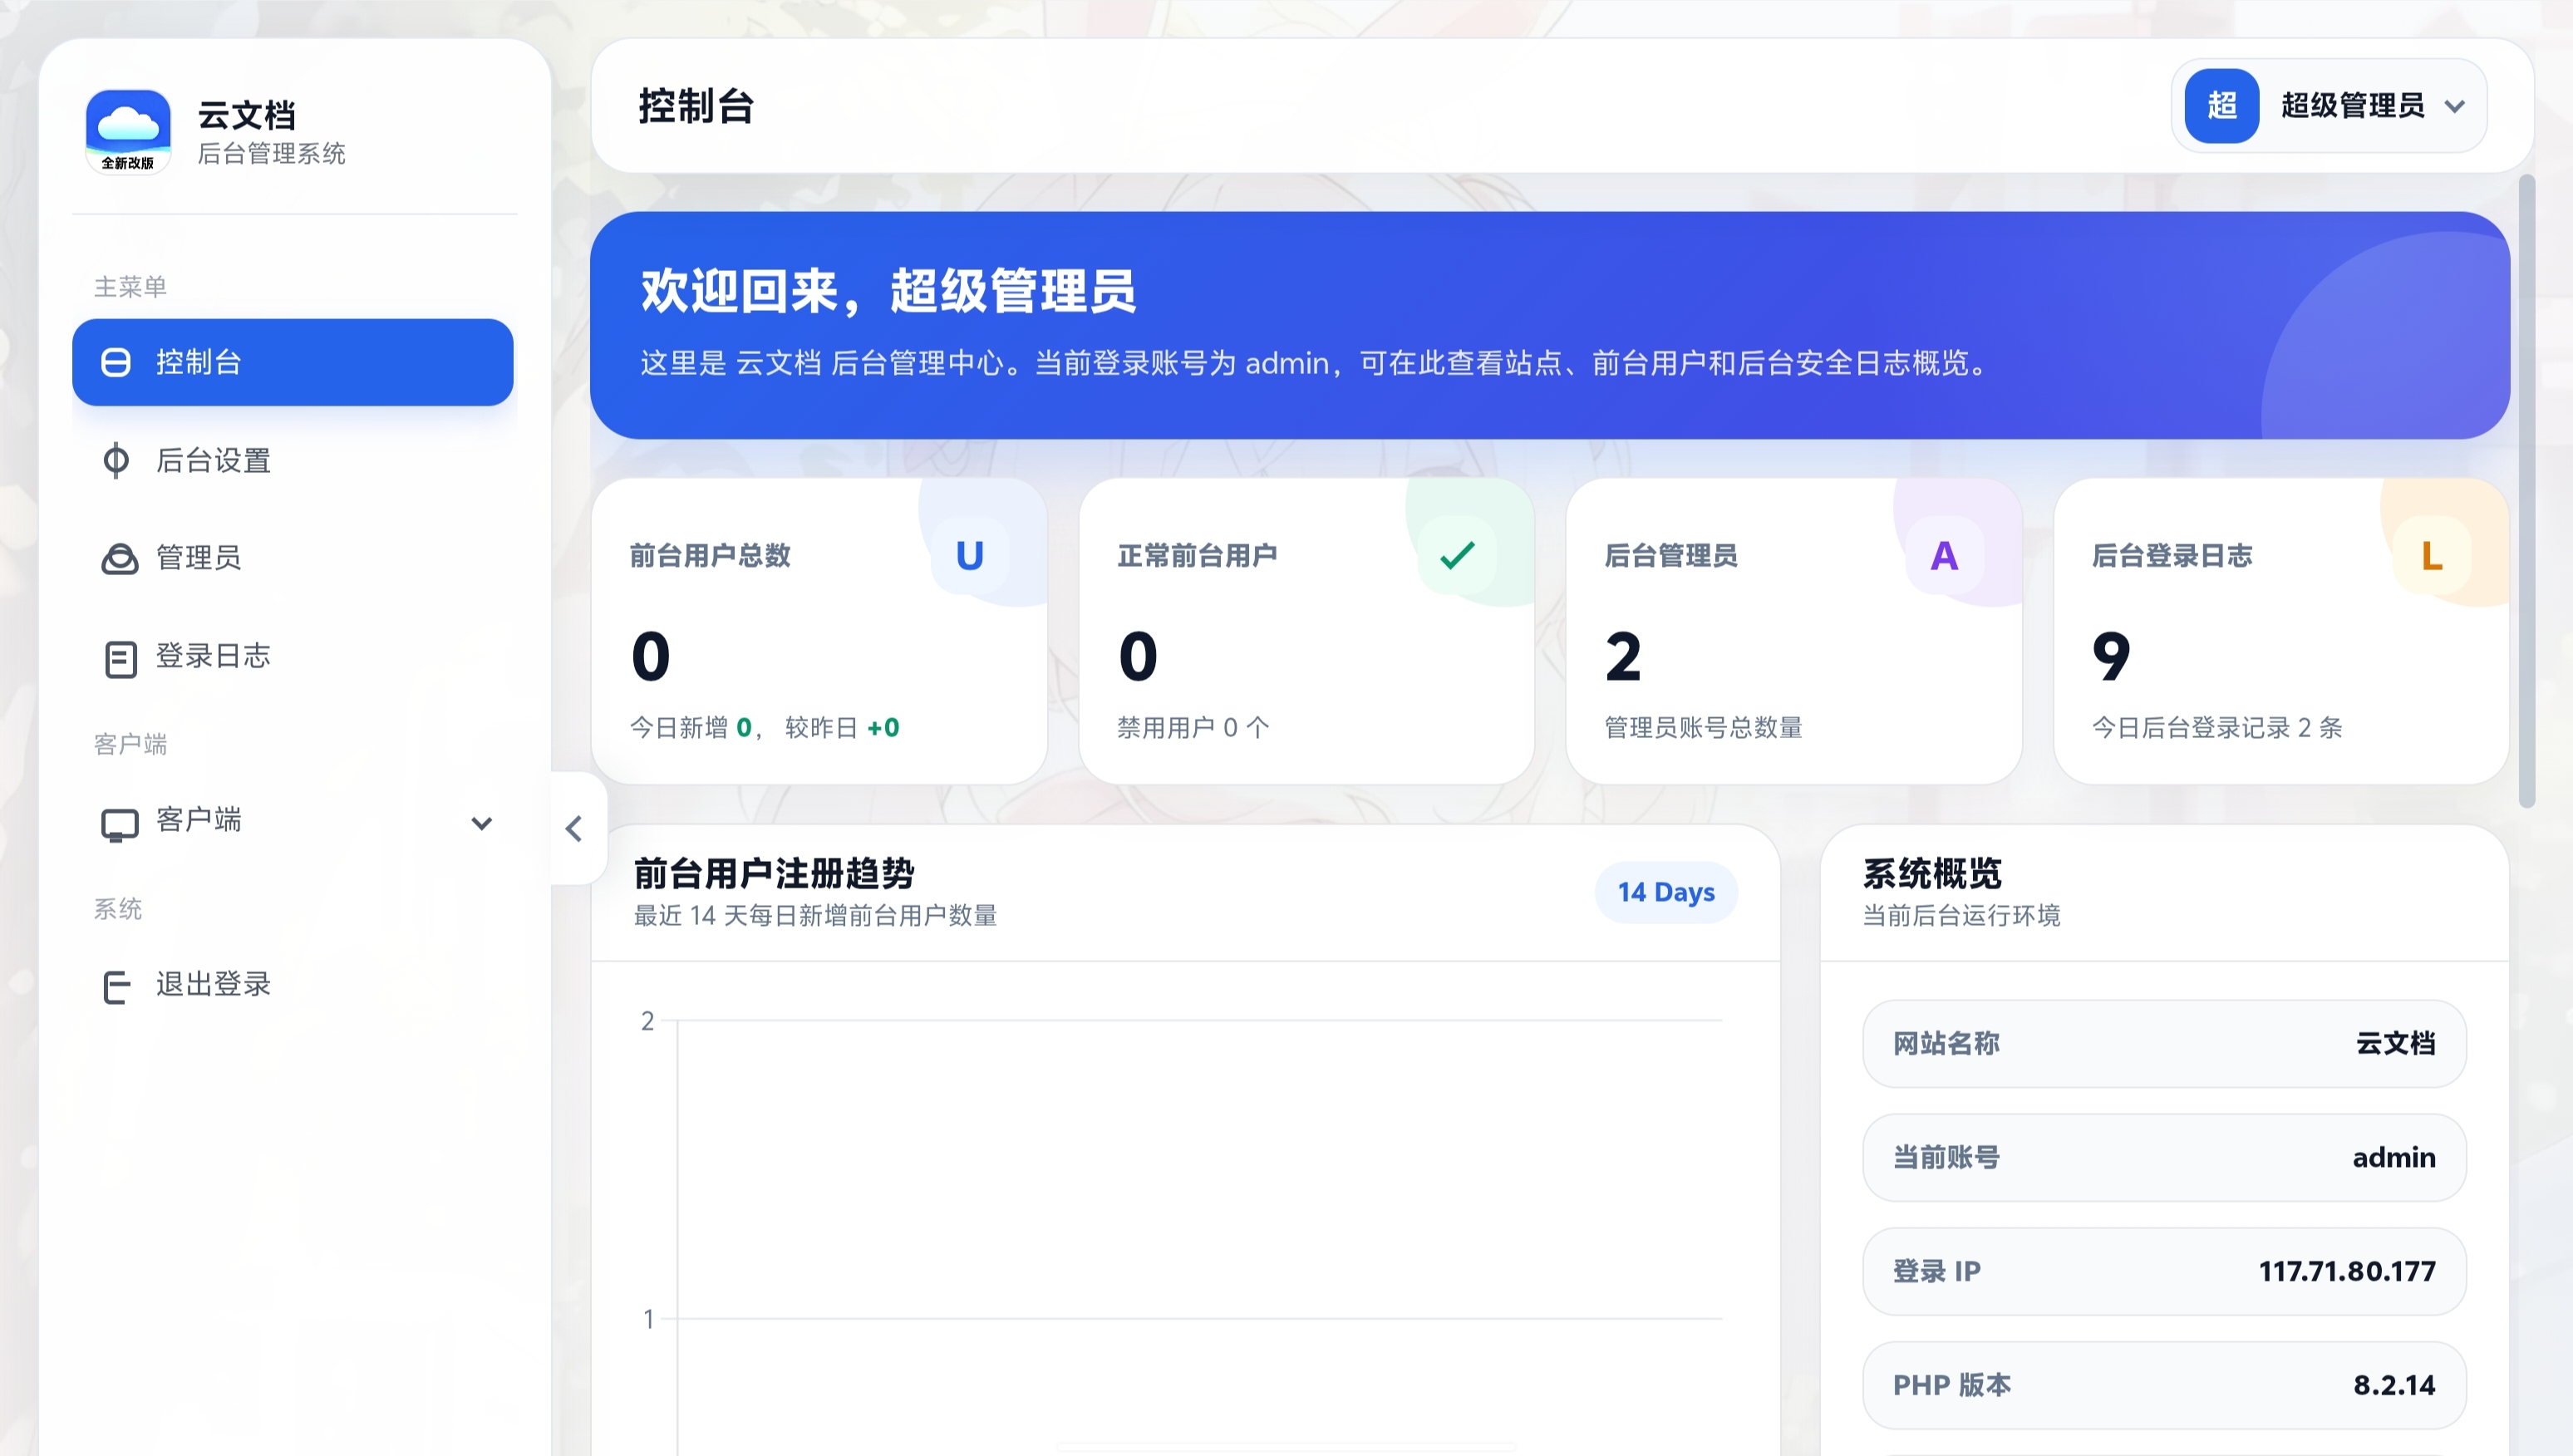Select 管理员 menu entry

[293, 558]
